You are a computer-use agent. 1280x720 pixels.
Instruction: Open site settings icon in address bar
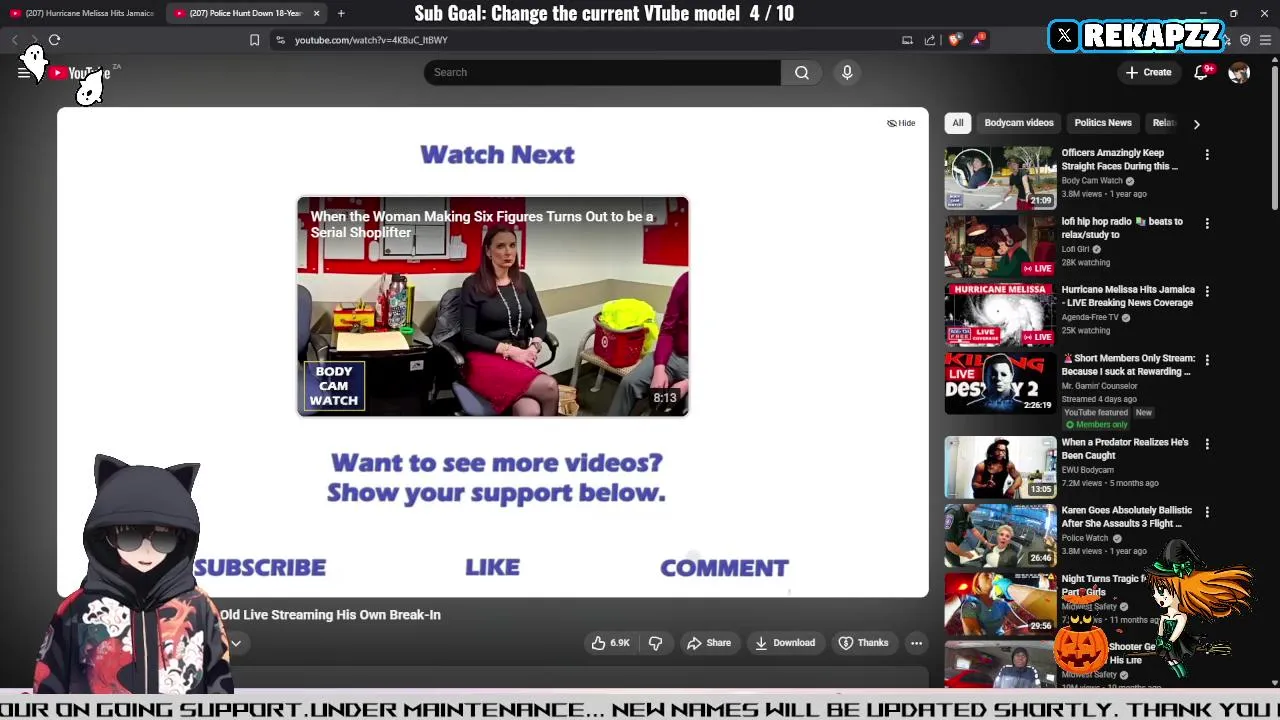click(281, 40)
